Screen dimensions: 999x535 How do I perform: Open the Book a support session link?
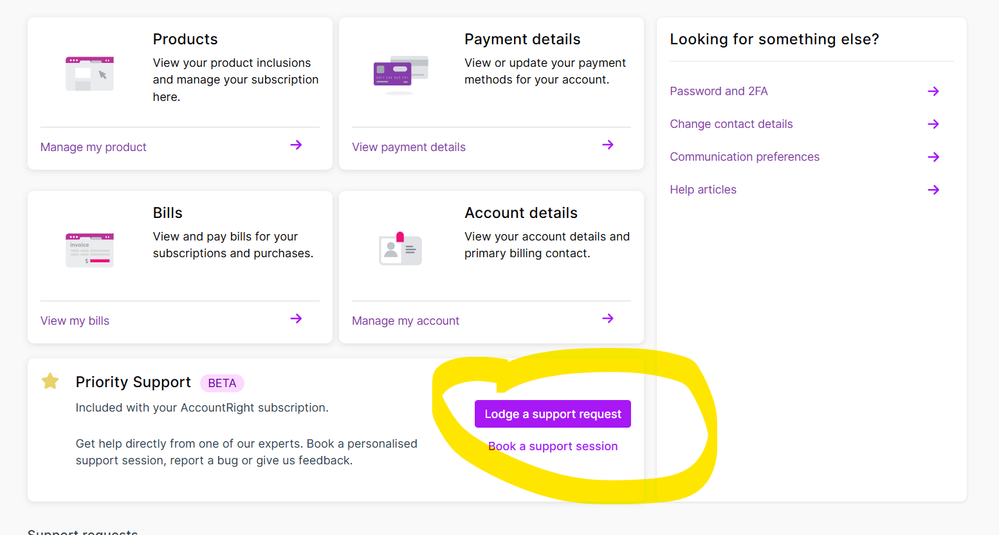(553, 446)
